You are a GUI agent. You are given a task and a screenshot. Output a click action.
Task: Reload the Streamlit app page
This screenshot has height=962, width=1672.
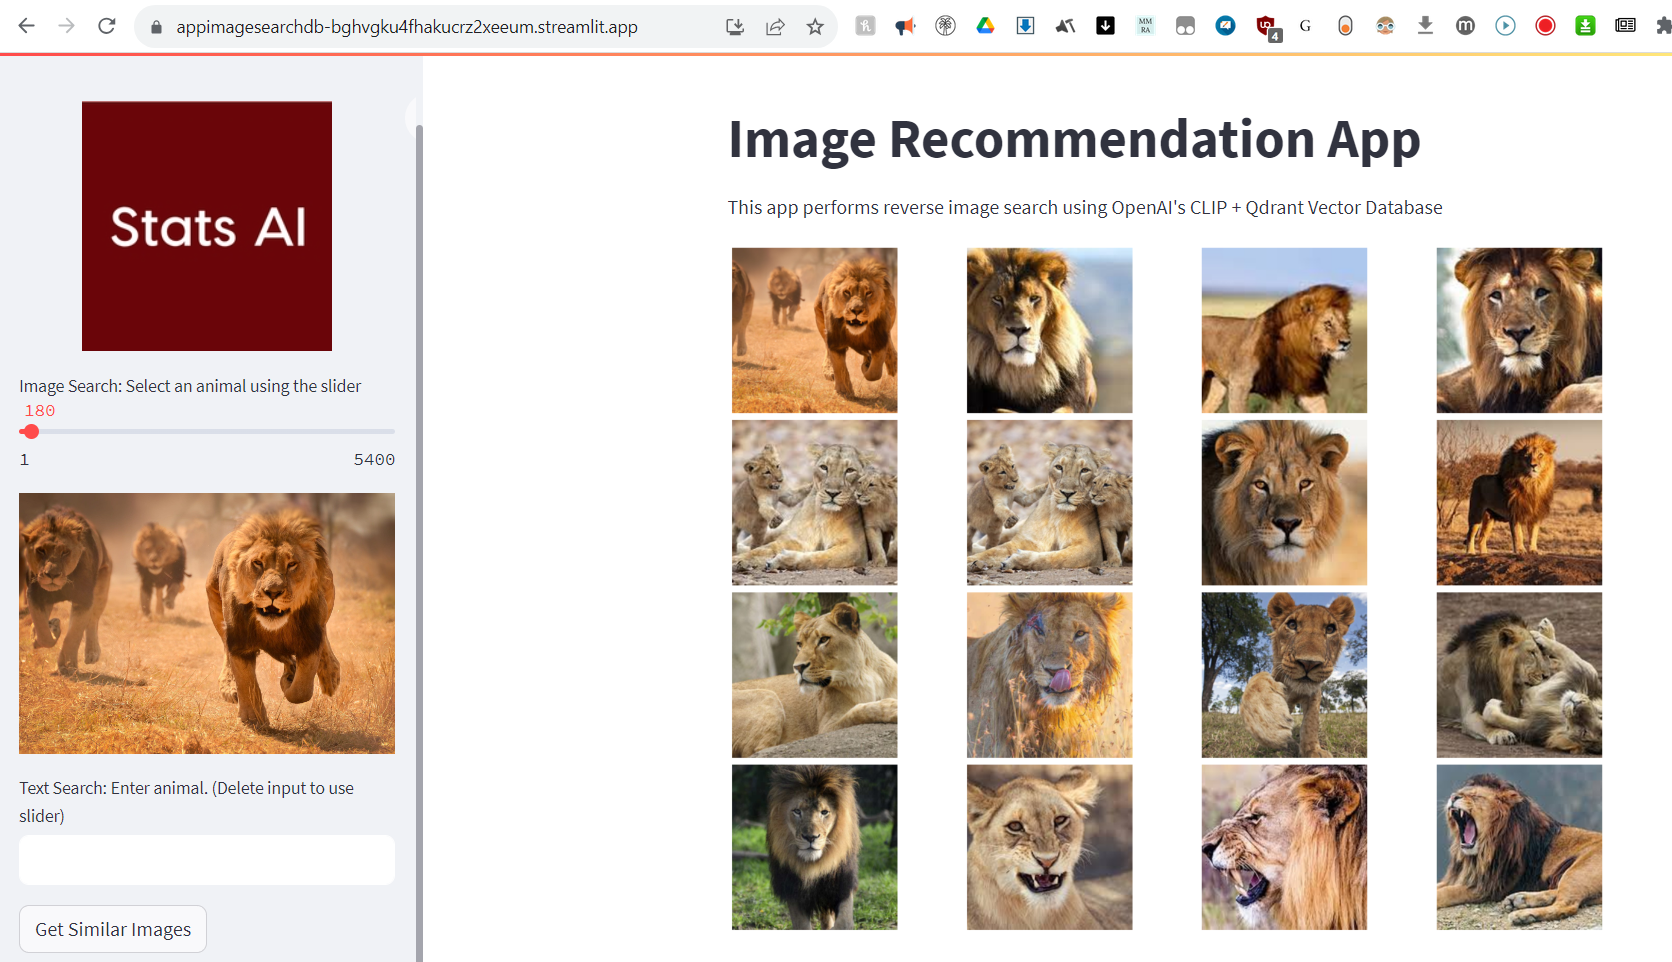click(107, 26)
